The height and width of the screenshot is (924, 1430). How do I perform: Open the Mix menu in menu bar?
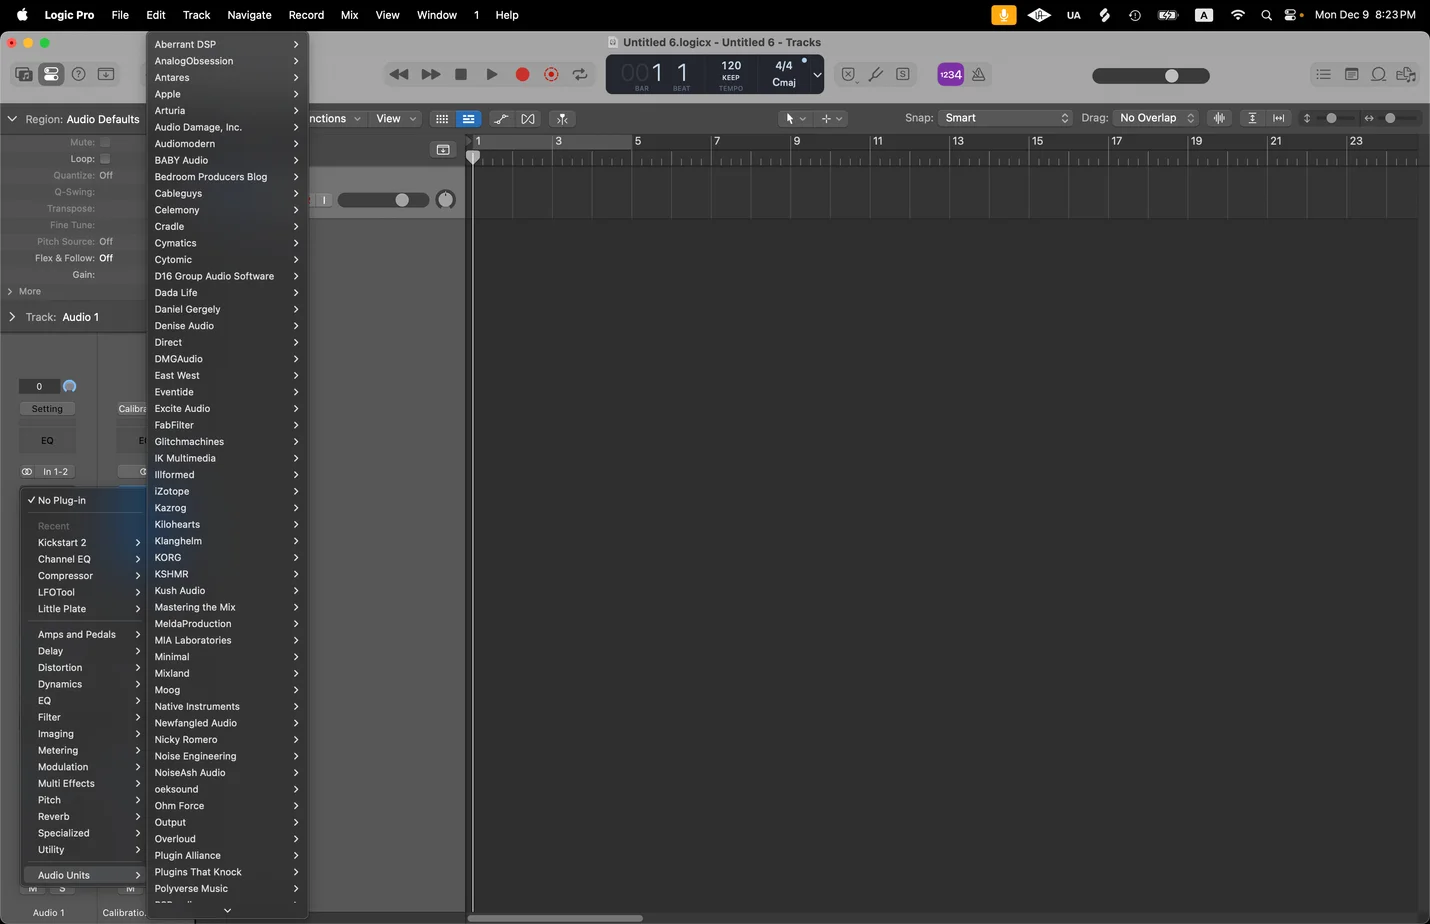349,15
